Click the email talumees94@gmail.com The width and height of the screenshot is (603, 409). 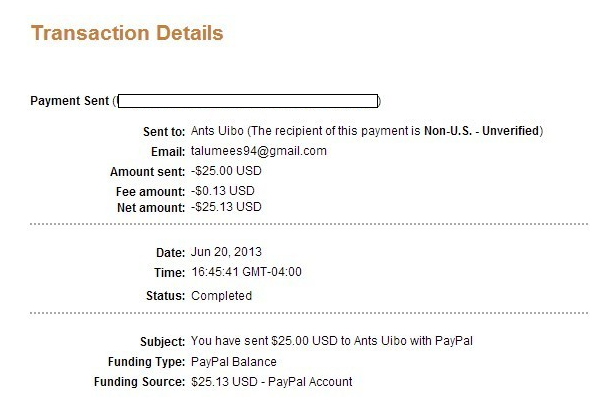click(x=259, y=151)
